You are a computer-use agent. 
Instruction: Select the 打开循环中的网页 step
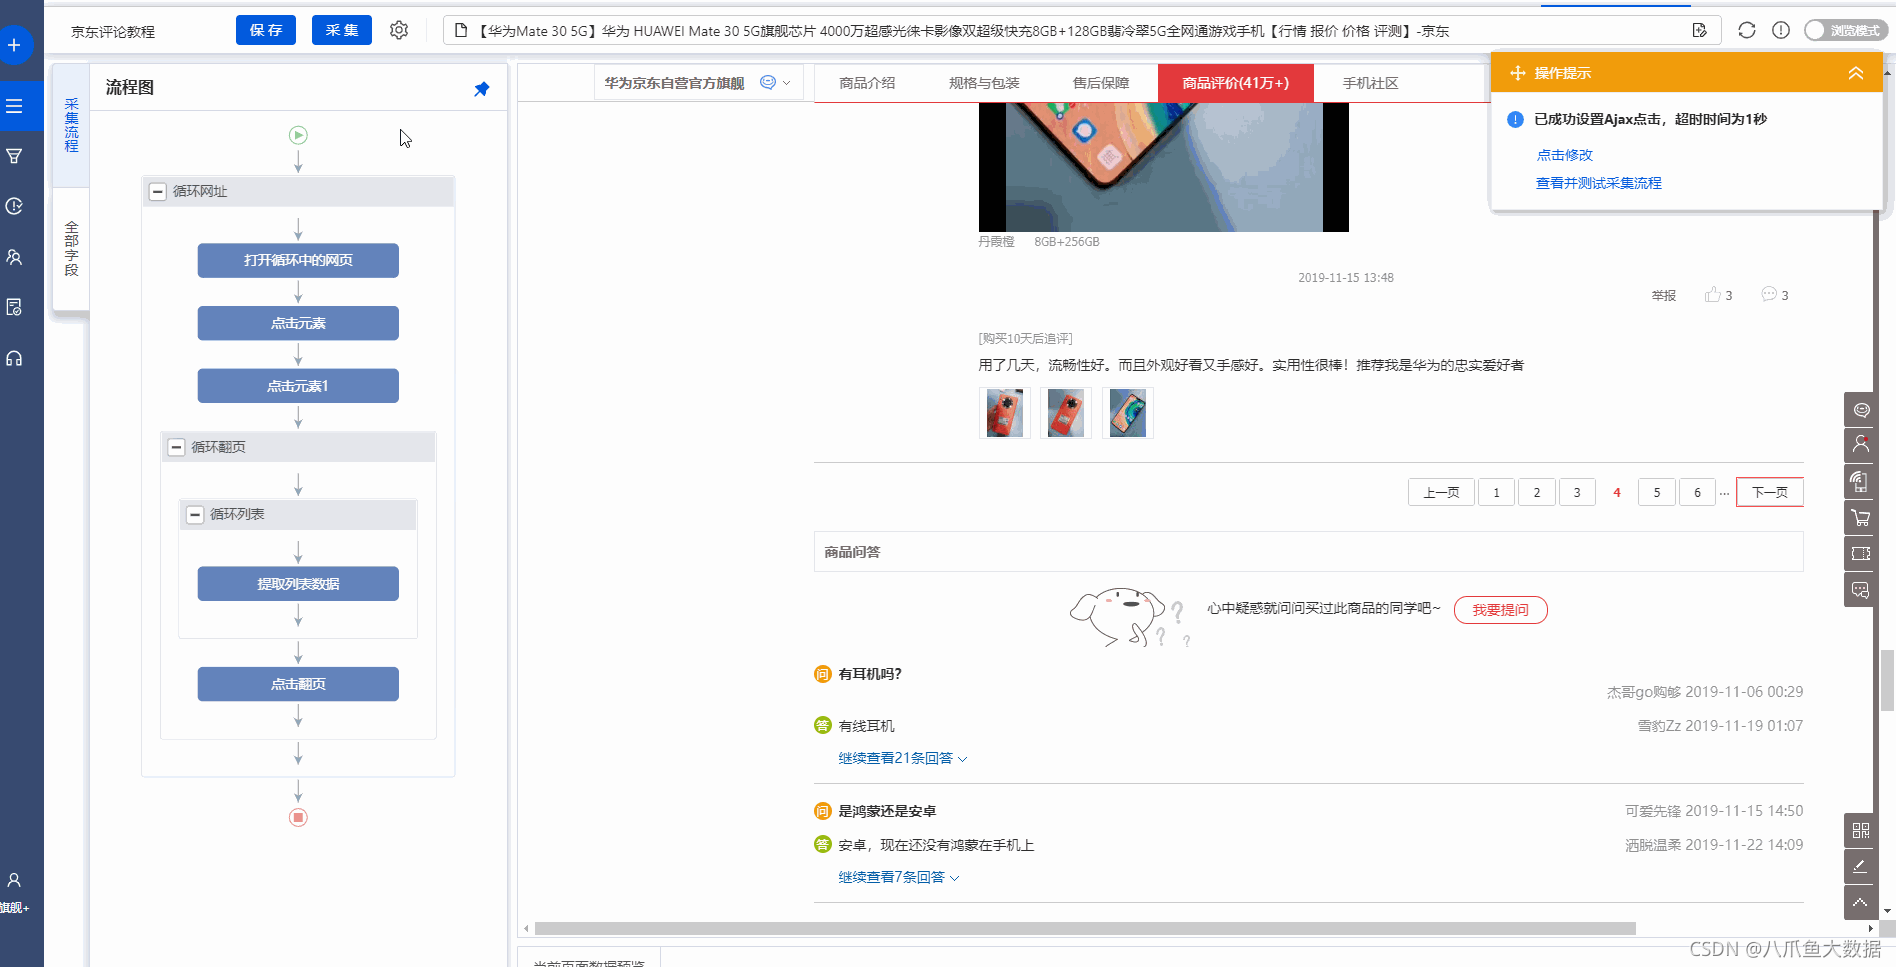pyautogui.click(x=298, y=260)
